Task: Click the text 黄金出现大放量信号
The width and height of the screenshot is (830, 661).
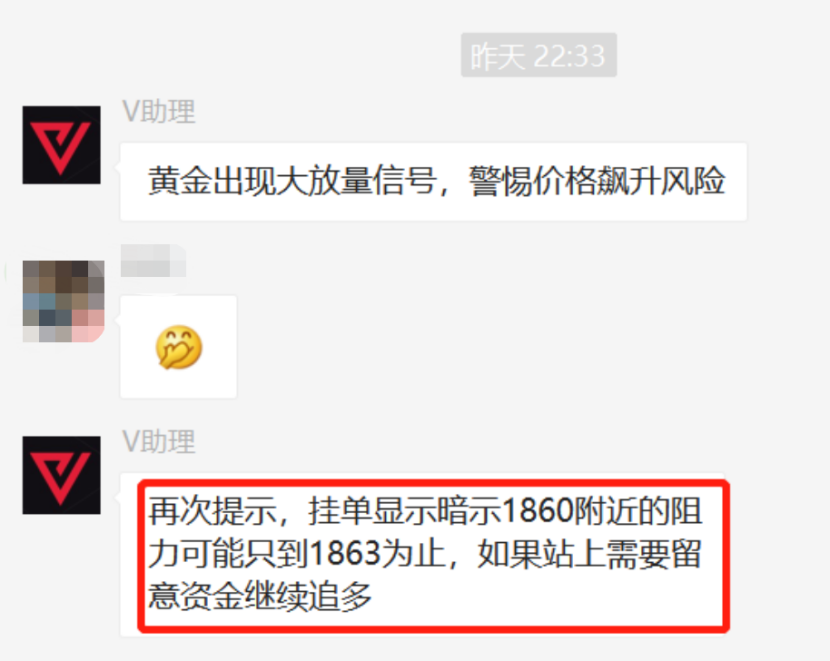Action: coord(292,182)
